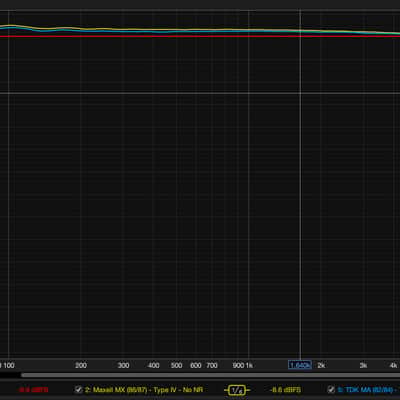Click the 400 frequency axis label

pos(153,365)
